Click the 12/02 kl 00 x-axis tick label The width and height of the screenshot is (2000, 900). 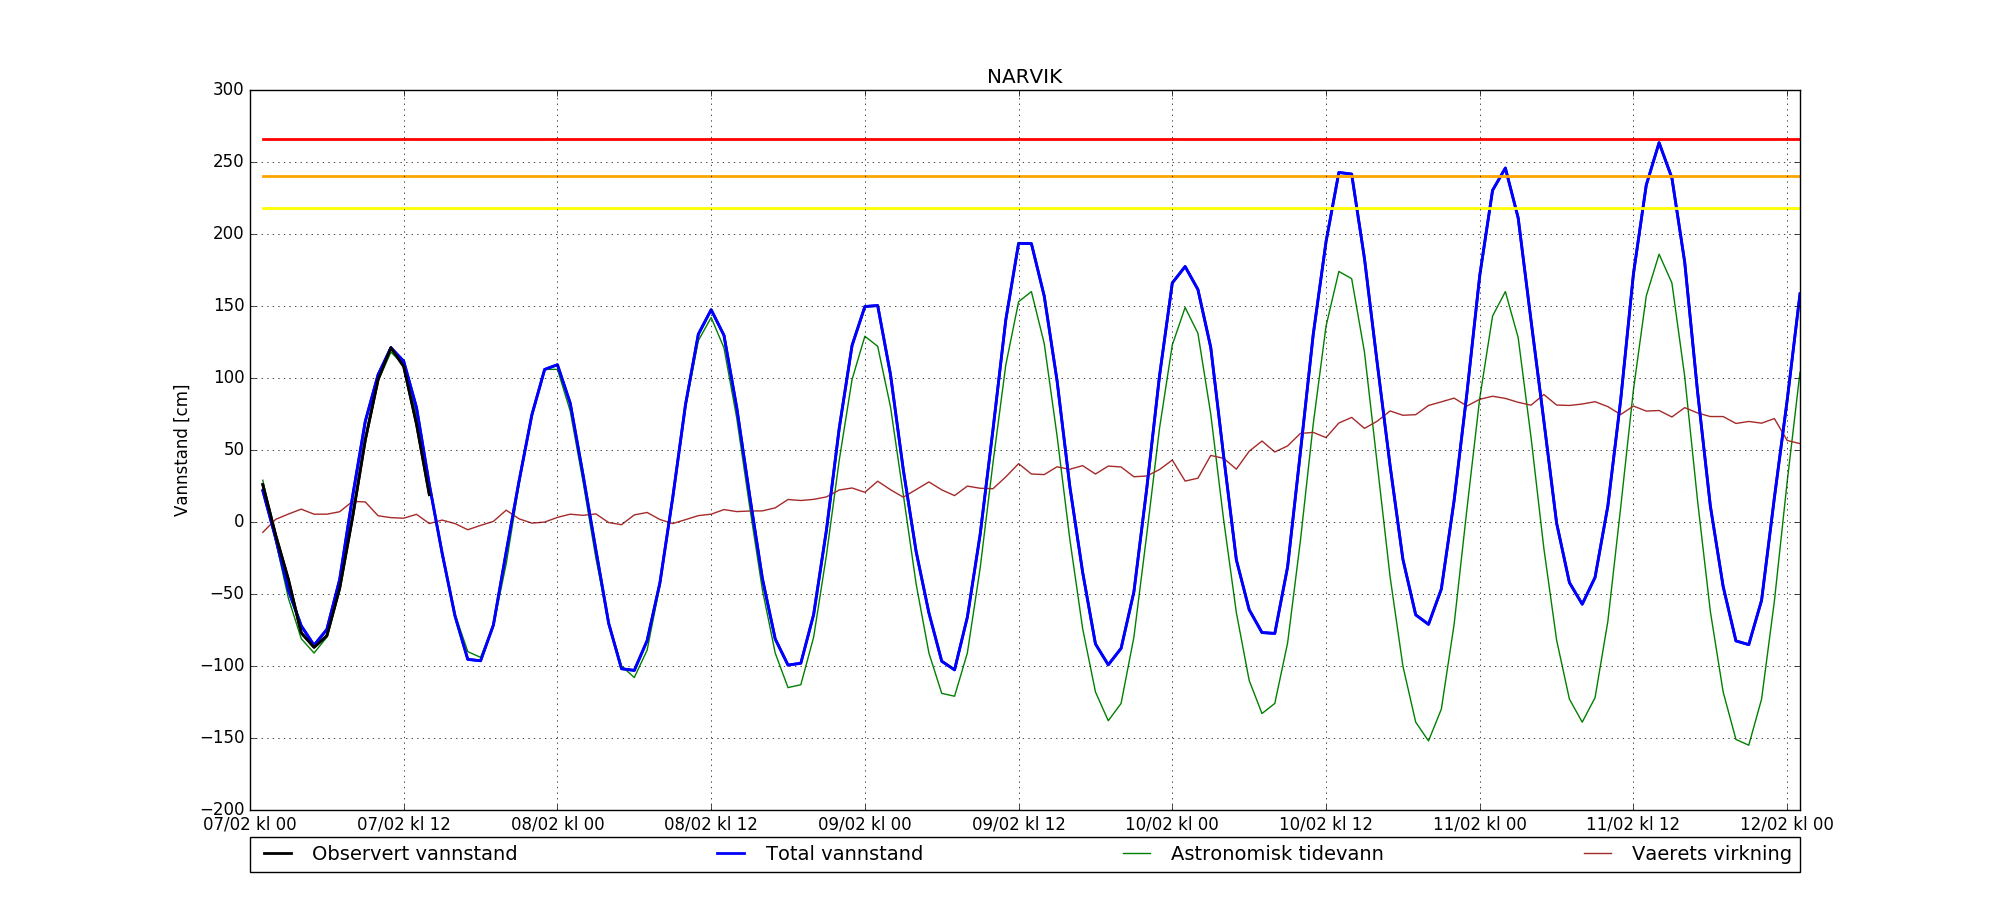pyautogui.click(x=1787, y=825)
